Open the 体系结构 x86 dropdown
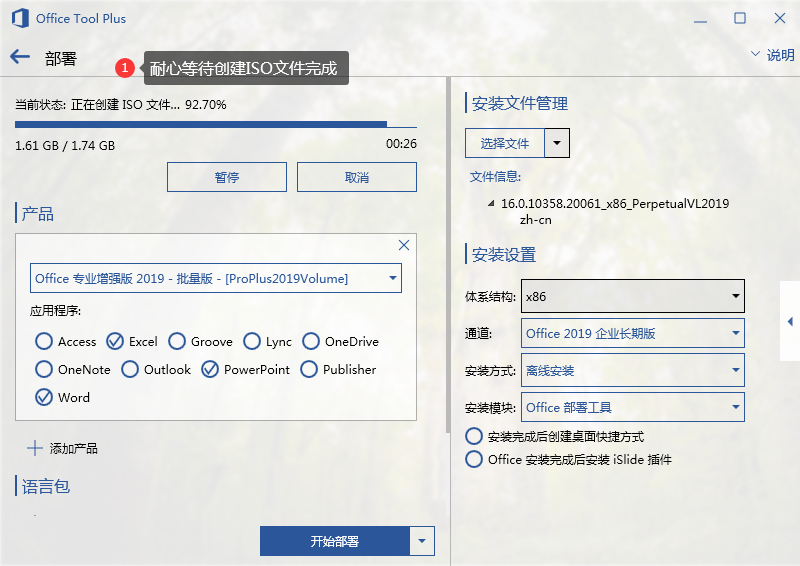This screenshot has width=800, height=566. pos(633,296)
